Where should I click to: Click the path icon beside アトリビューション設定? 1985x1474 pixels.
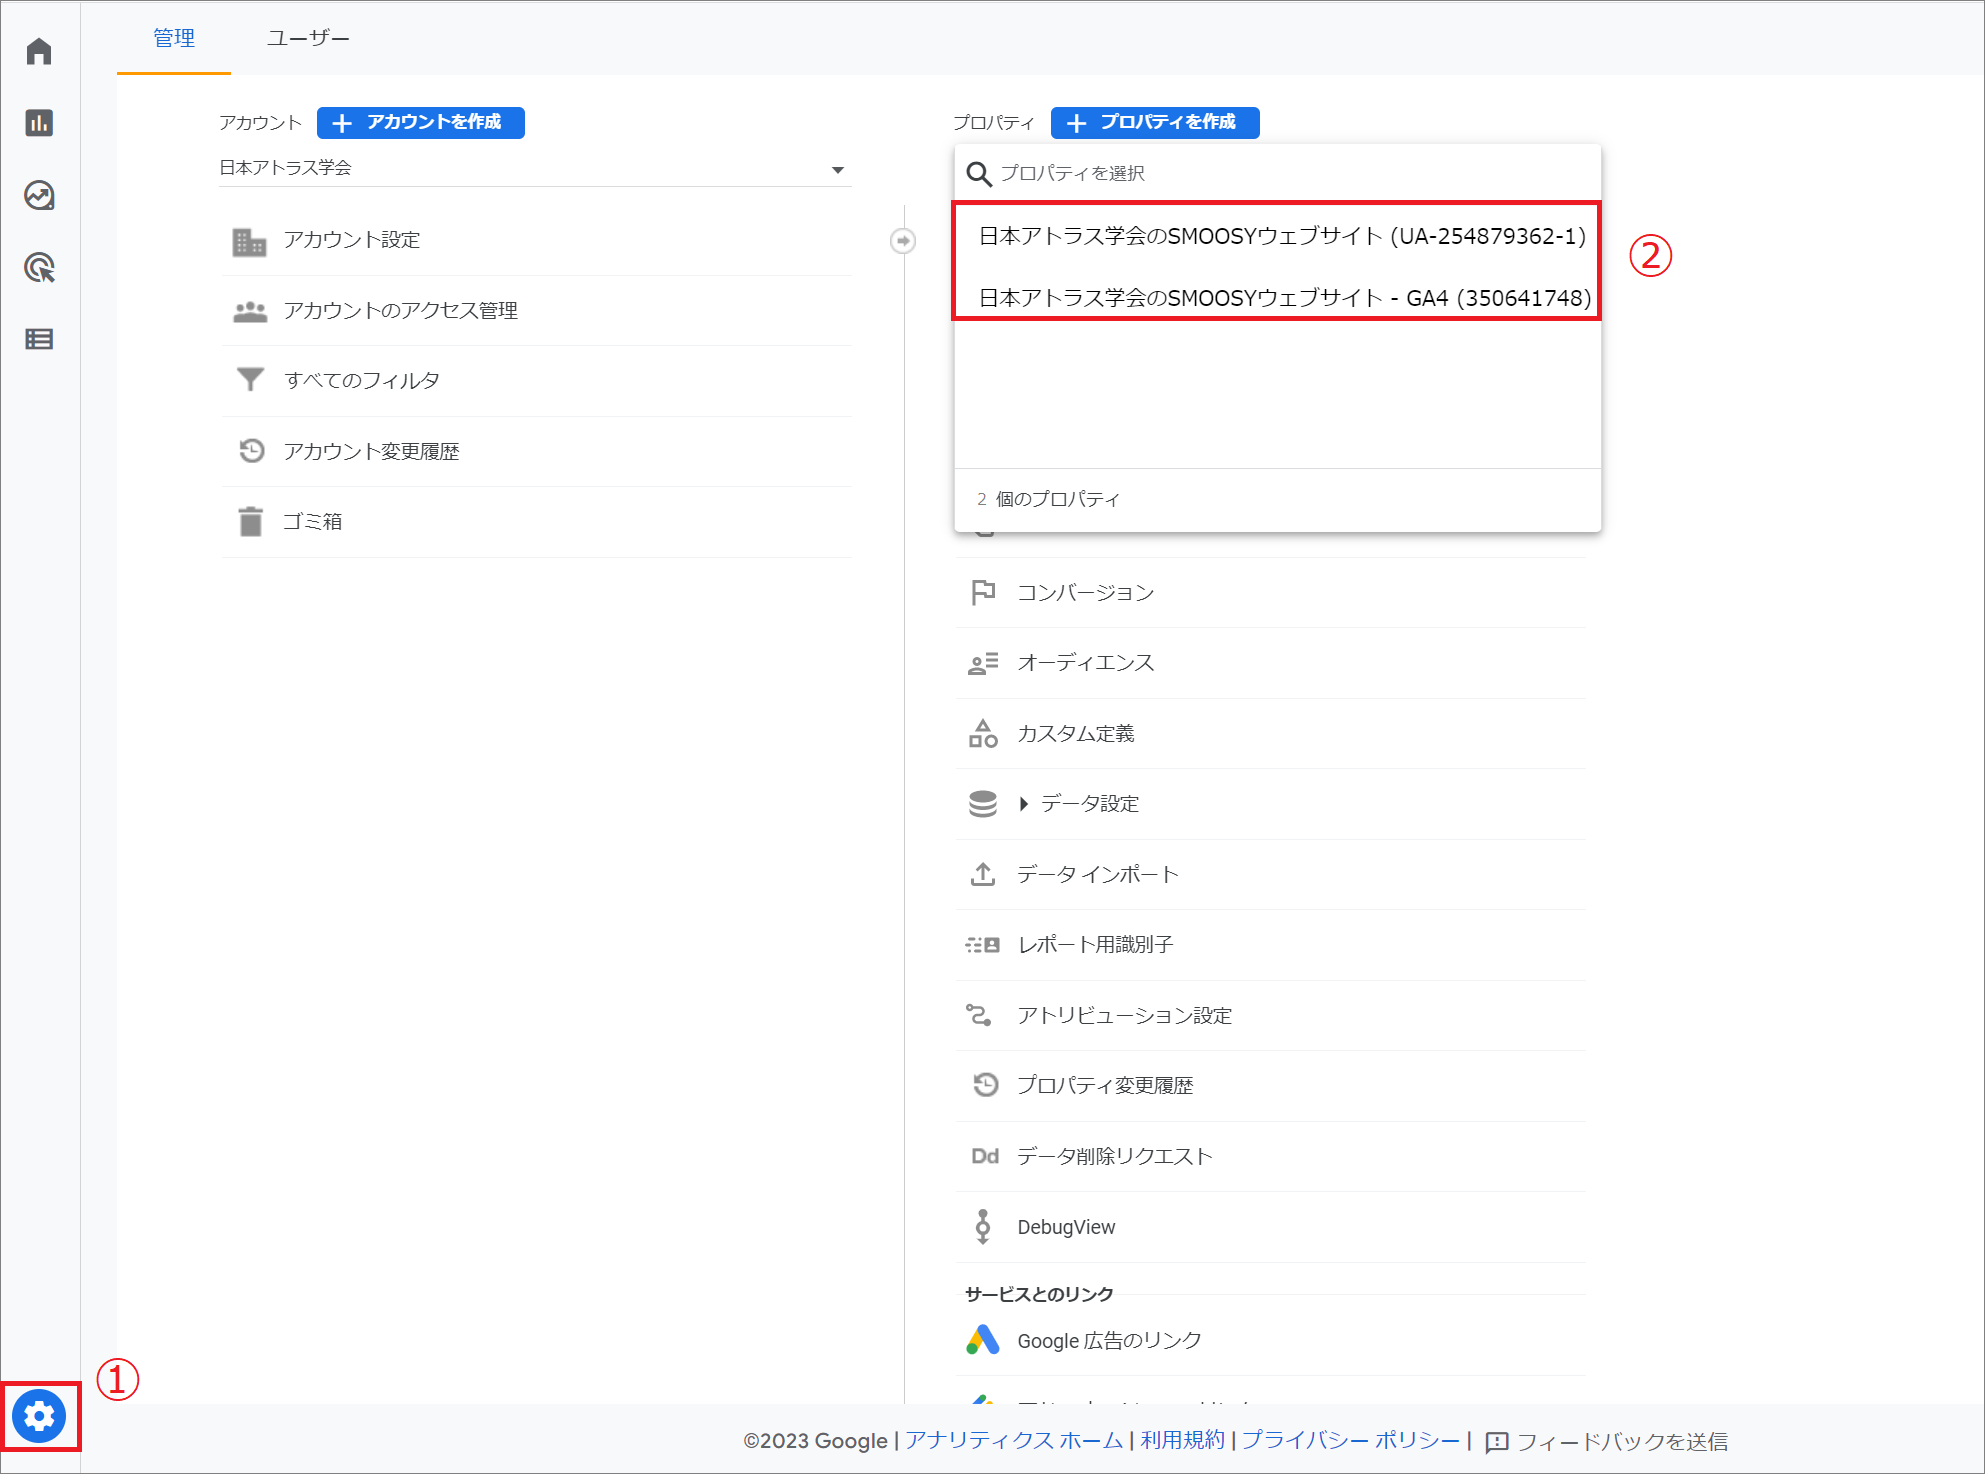click(979, 1015)
